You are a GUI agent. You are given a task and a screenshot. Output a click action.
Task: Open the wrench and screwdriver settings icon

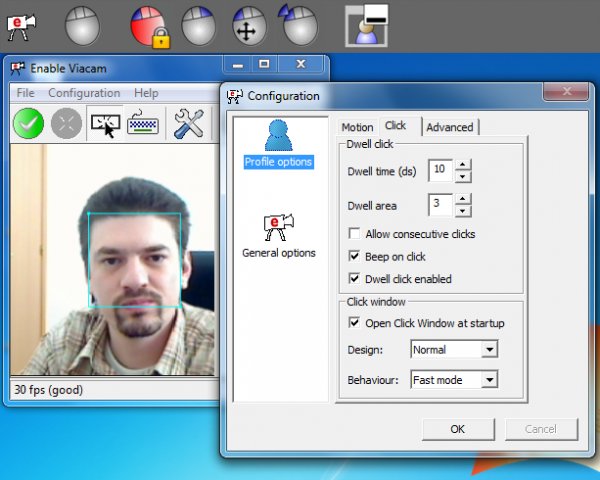pyautogui.click(x=188, y=124)
